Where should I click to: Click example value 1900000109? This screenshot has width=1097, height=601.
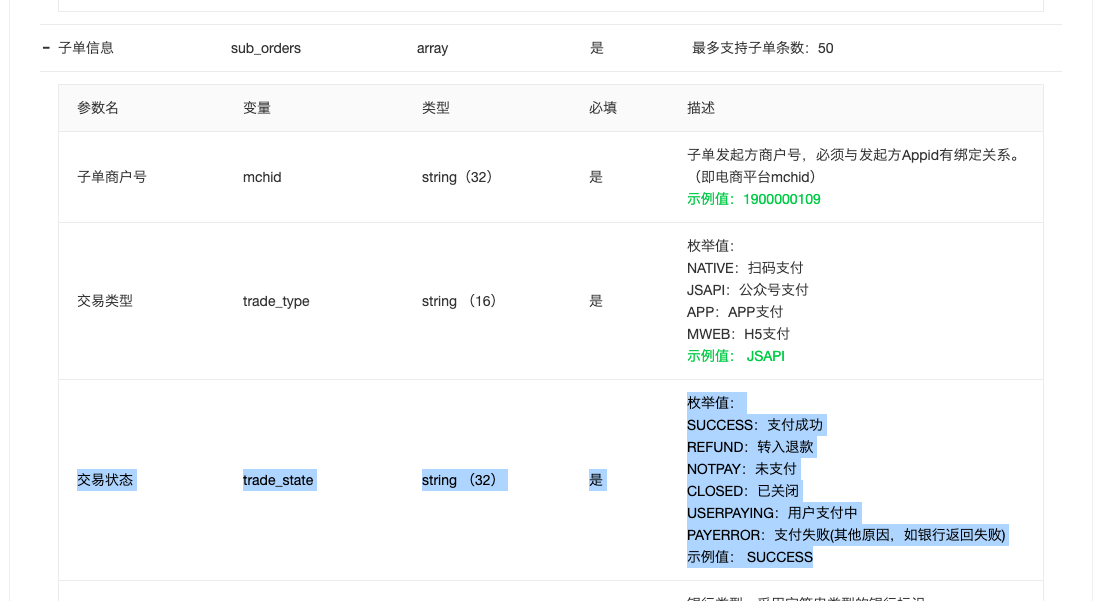(x=781, y=199)
